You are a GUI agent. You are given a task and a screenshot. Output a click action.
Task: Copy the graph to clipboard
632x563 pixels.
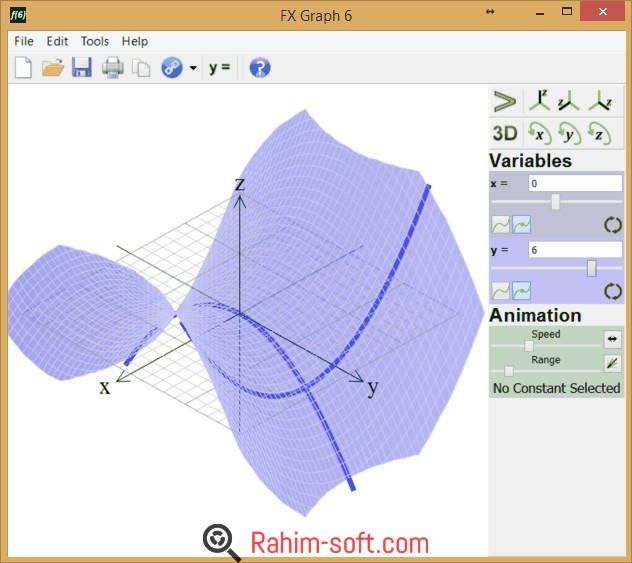(141, 68)
